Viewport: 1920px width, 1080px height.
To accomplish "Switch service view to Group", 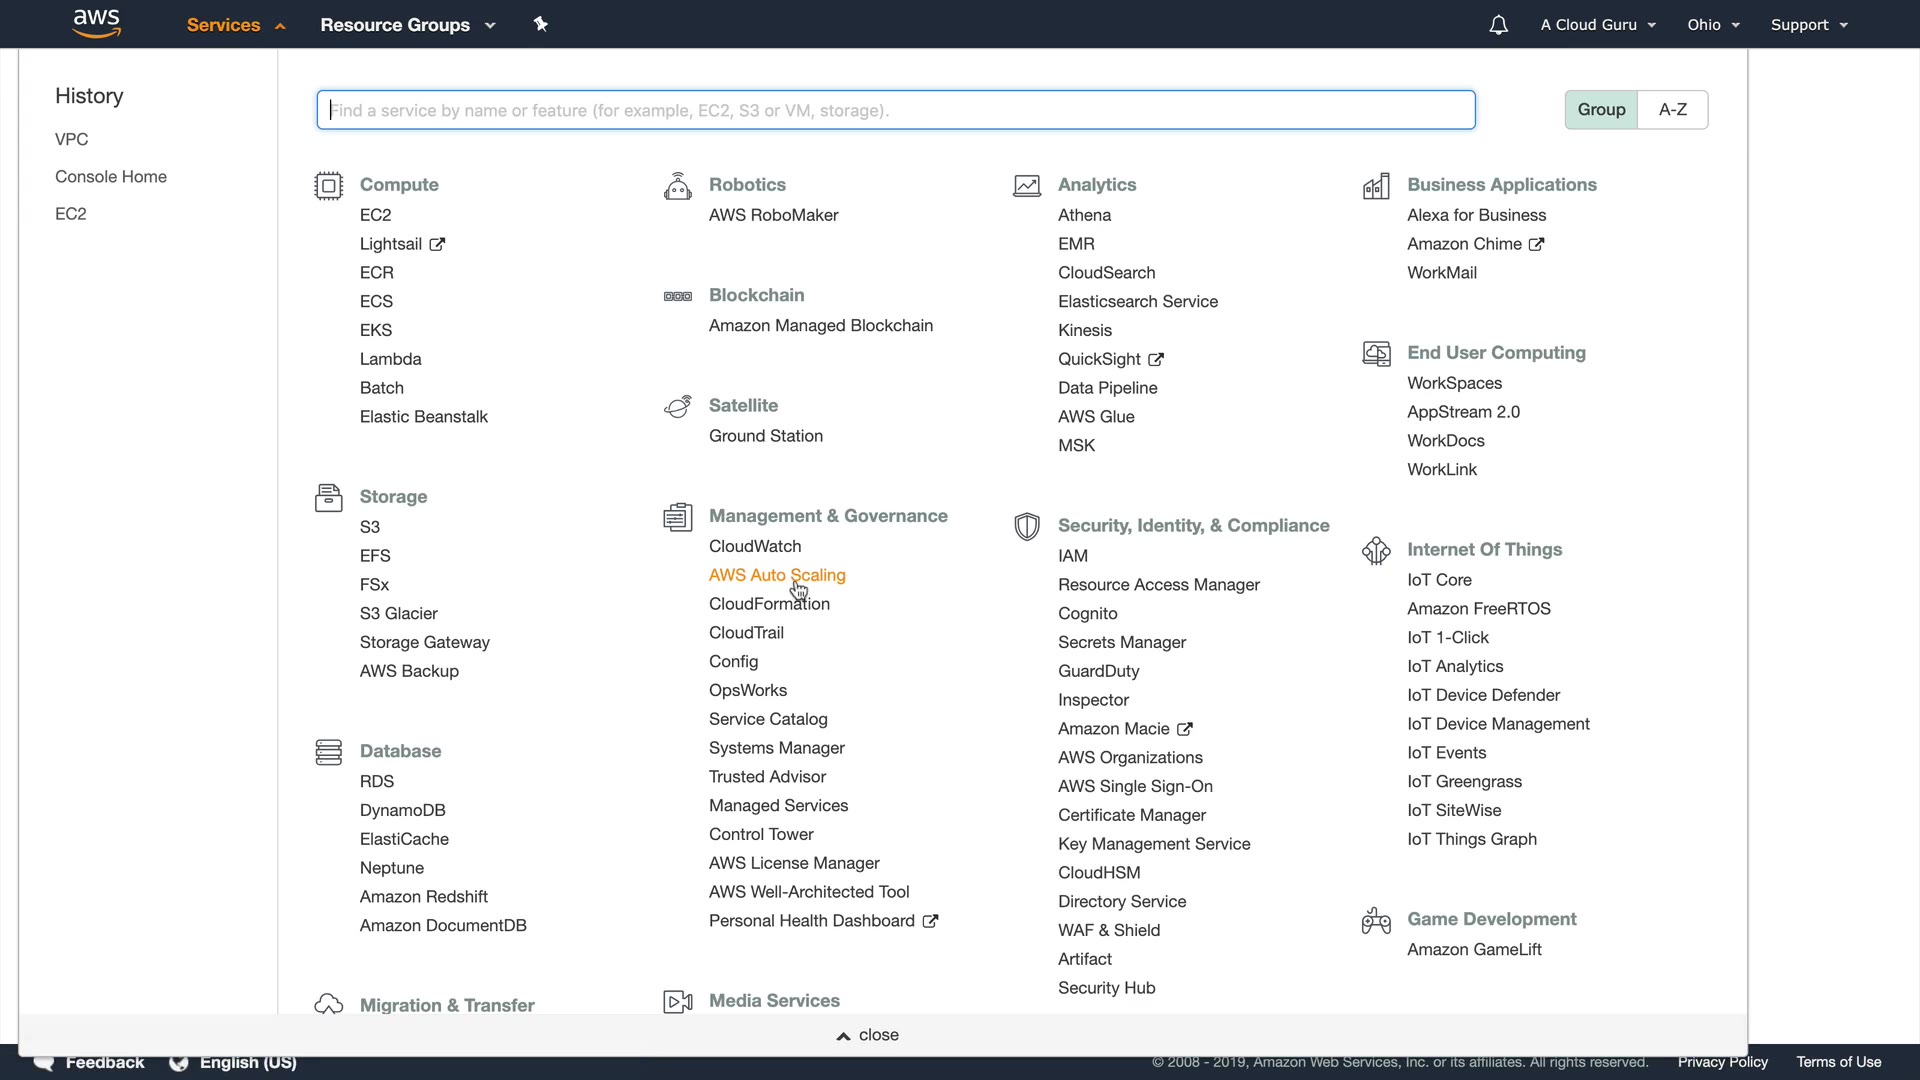I will tap(1601, 110).
